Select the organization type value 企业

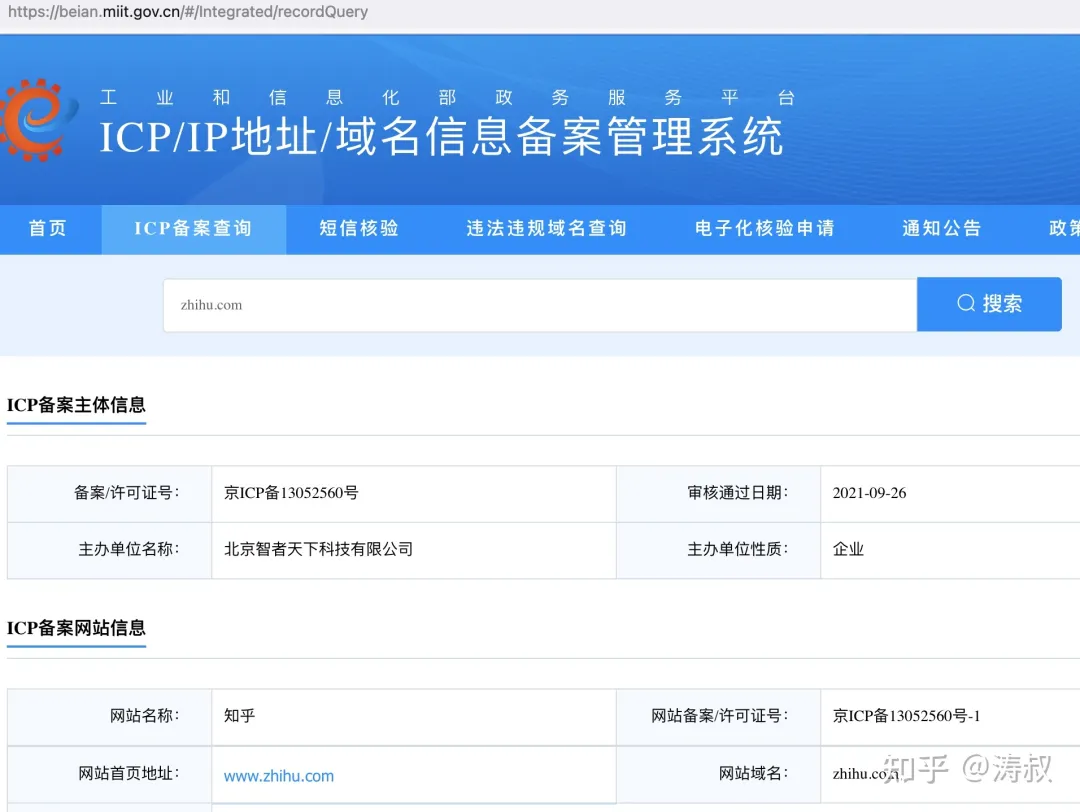pos(848,550)
